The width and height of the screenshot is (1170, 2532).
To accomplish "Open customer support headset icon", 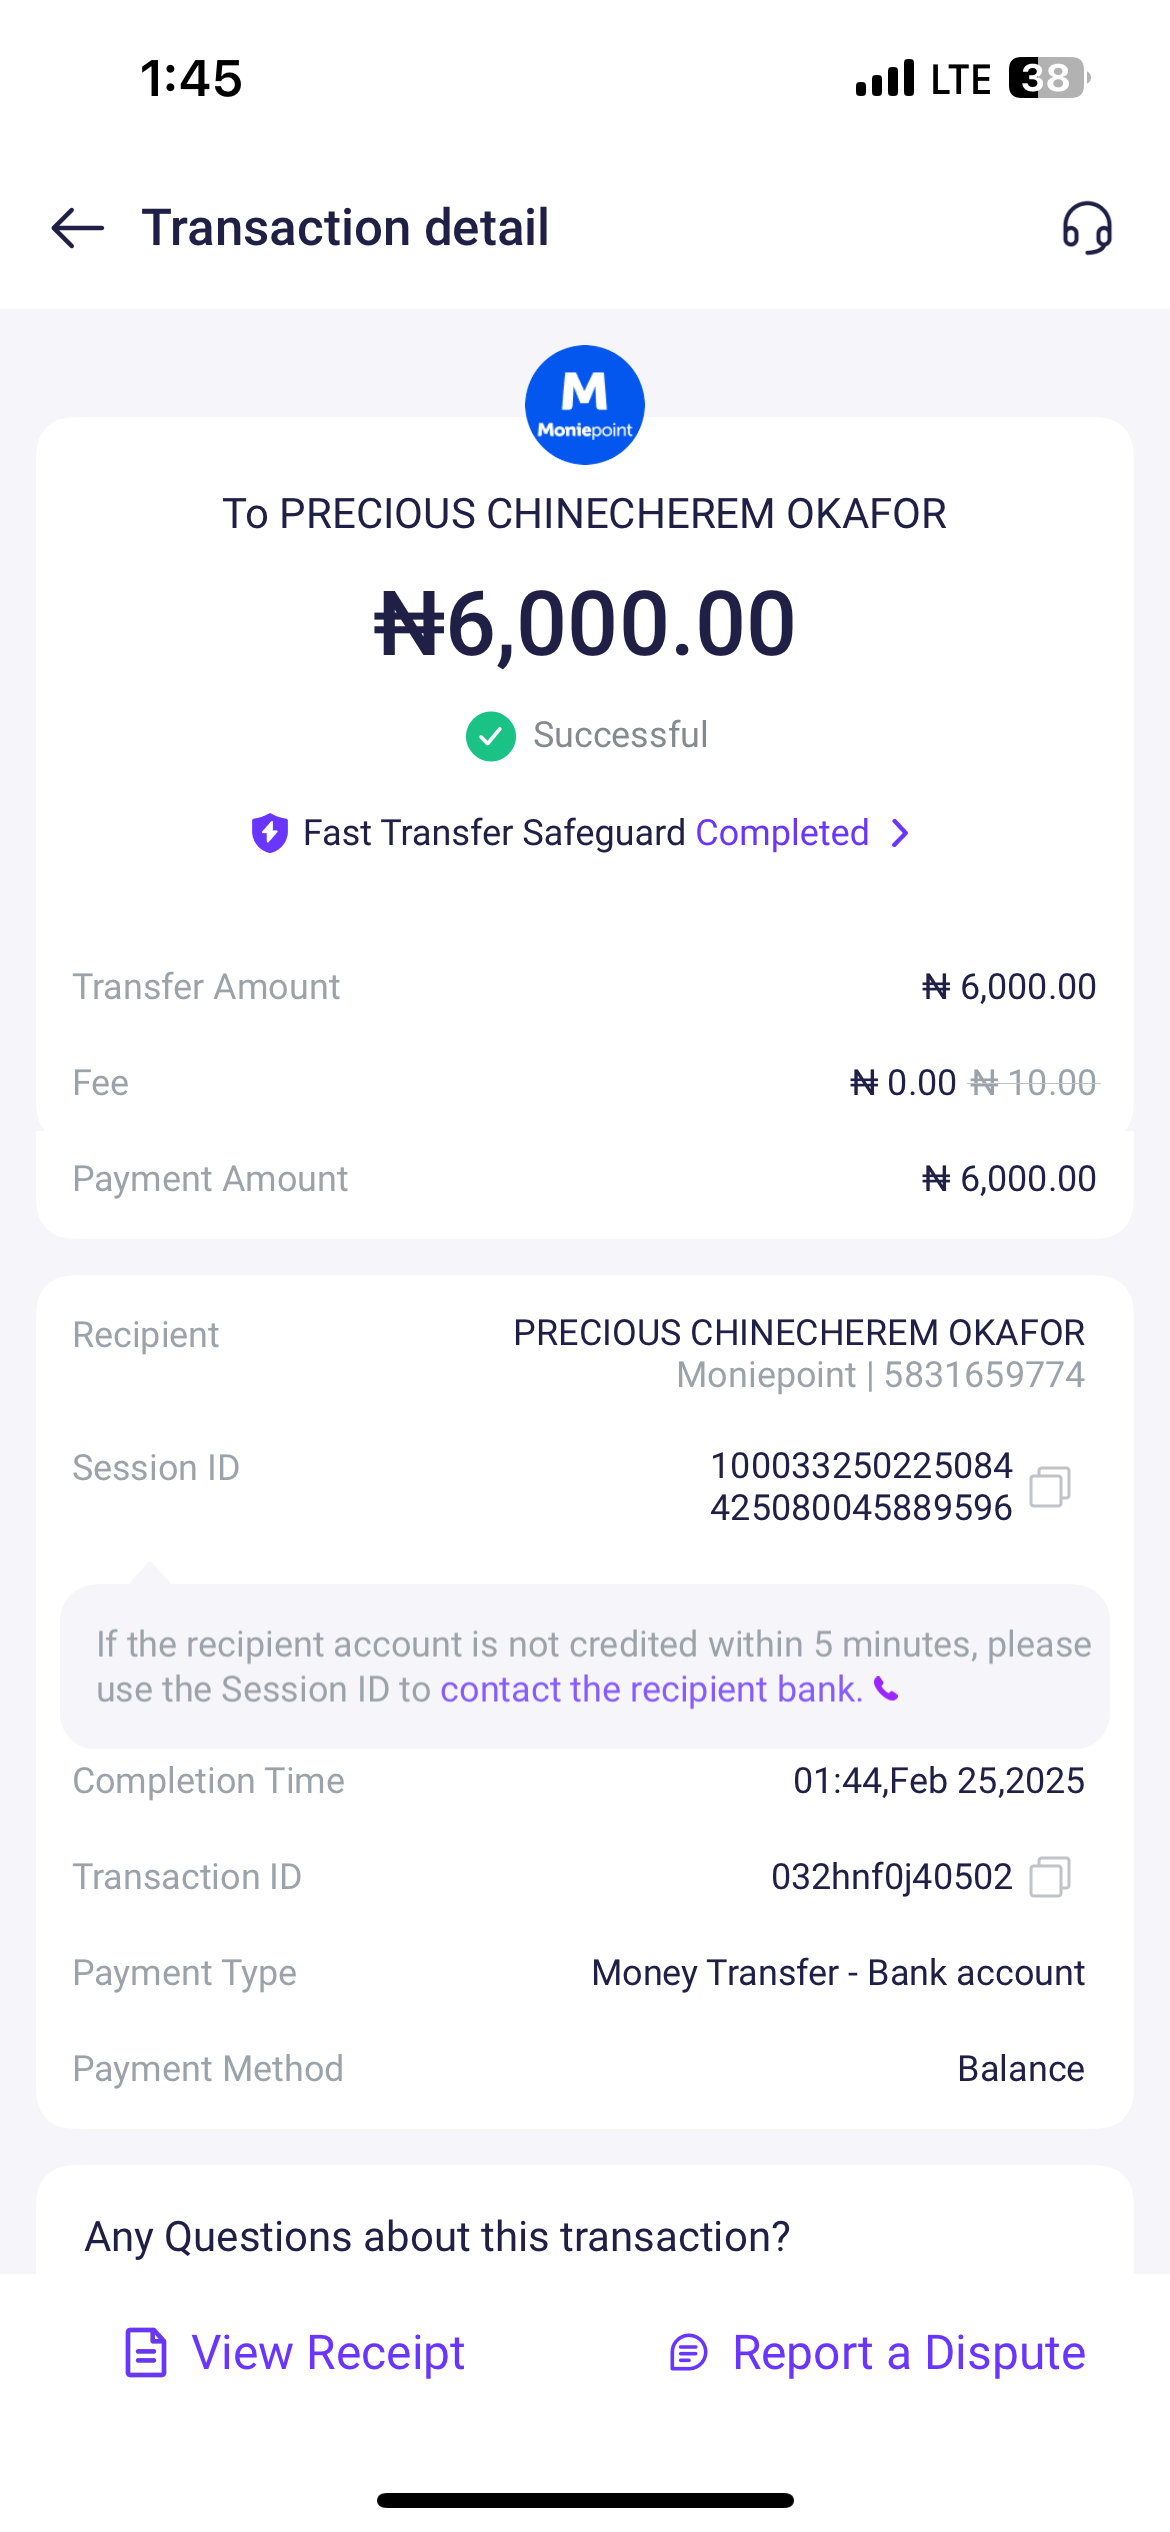I will 1087,228.
